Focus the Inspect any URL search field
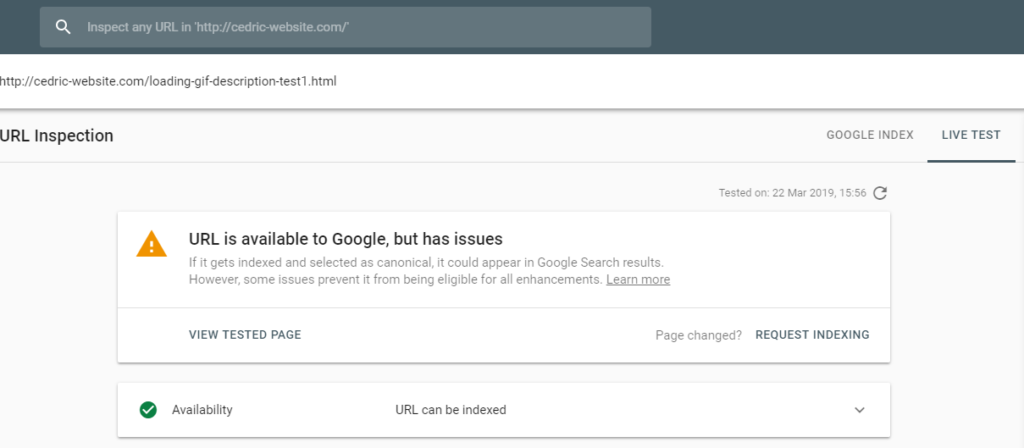The image size is (1024, 448). [x=345, y=27]
